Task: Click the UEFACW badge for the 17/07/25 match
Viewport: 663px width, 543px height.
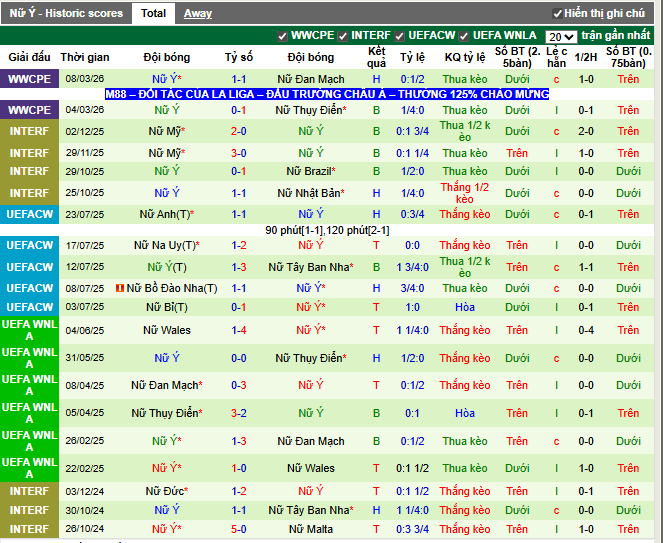Action: point(29,245)
